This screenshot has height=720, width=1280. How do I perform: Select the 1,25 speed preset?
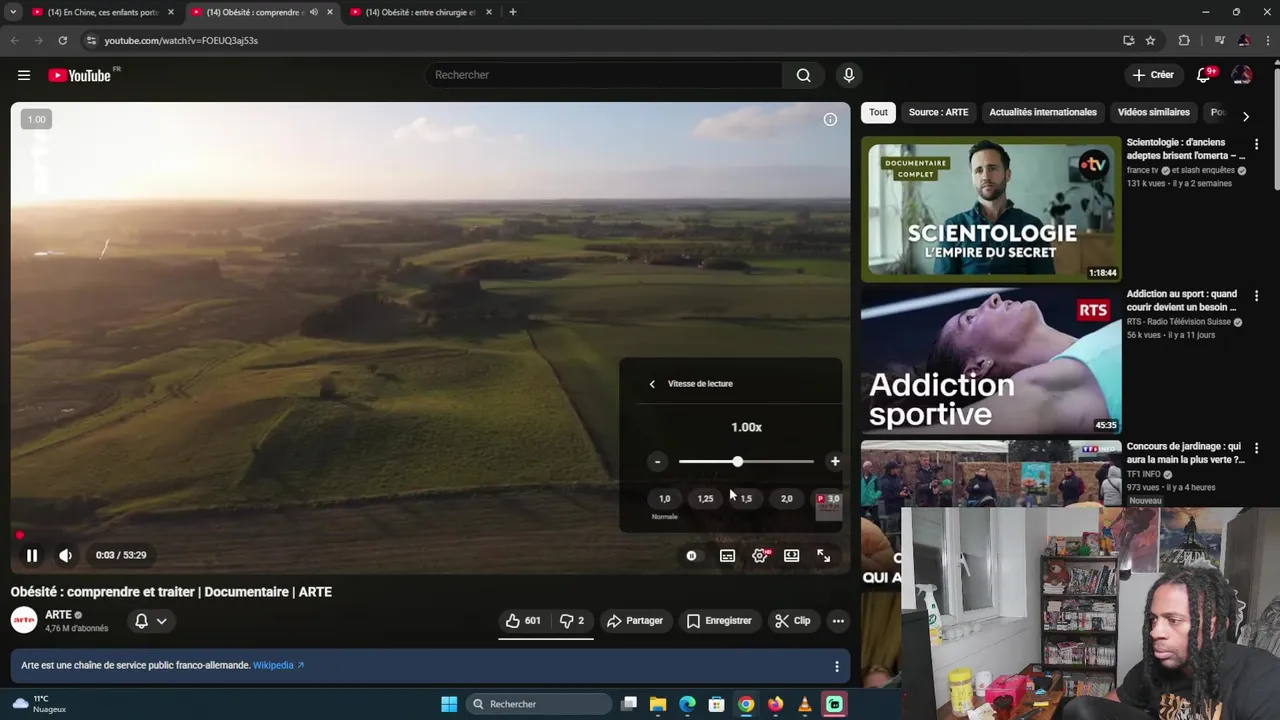706,499
